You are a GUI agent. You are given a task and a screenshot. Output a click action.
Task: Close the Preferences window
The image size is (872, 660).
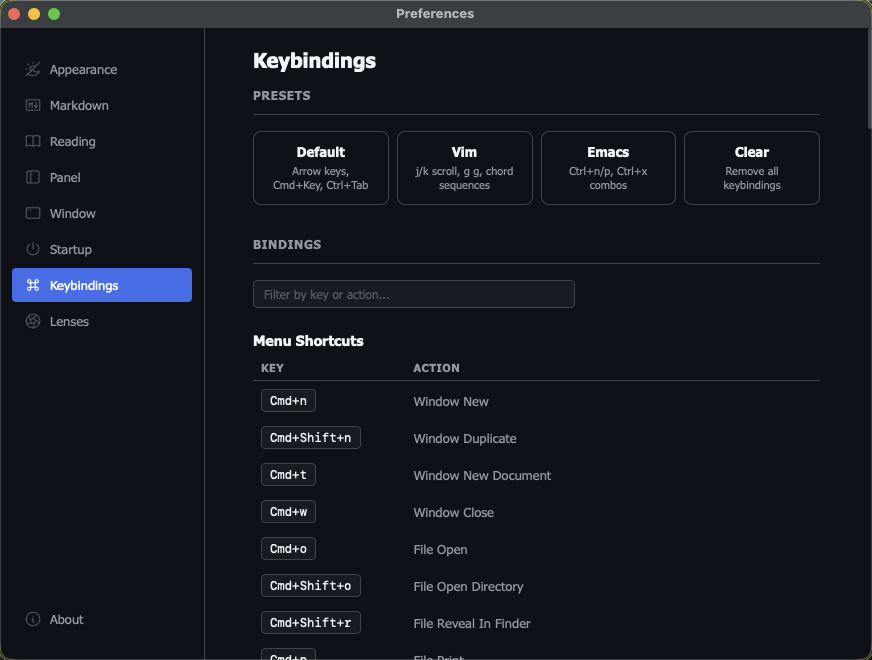pyautogui.click(x=14, y=14)
